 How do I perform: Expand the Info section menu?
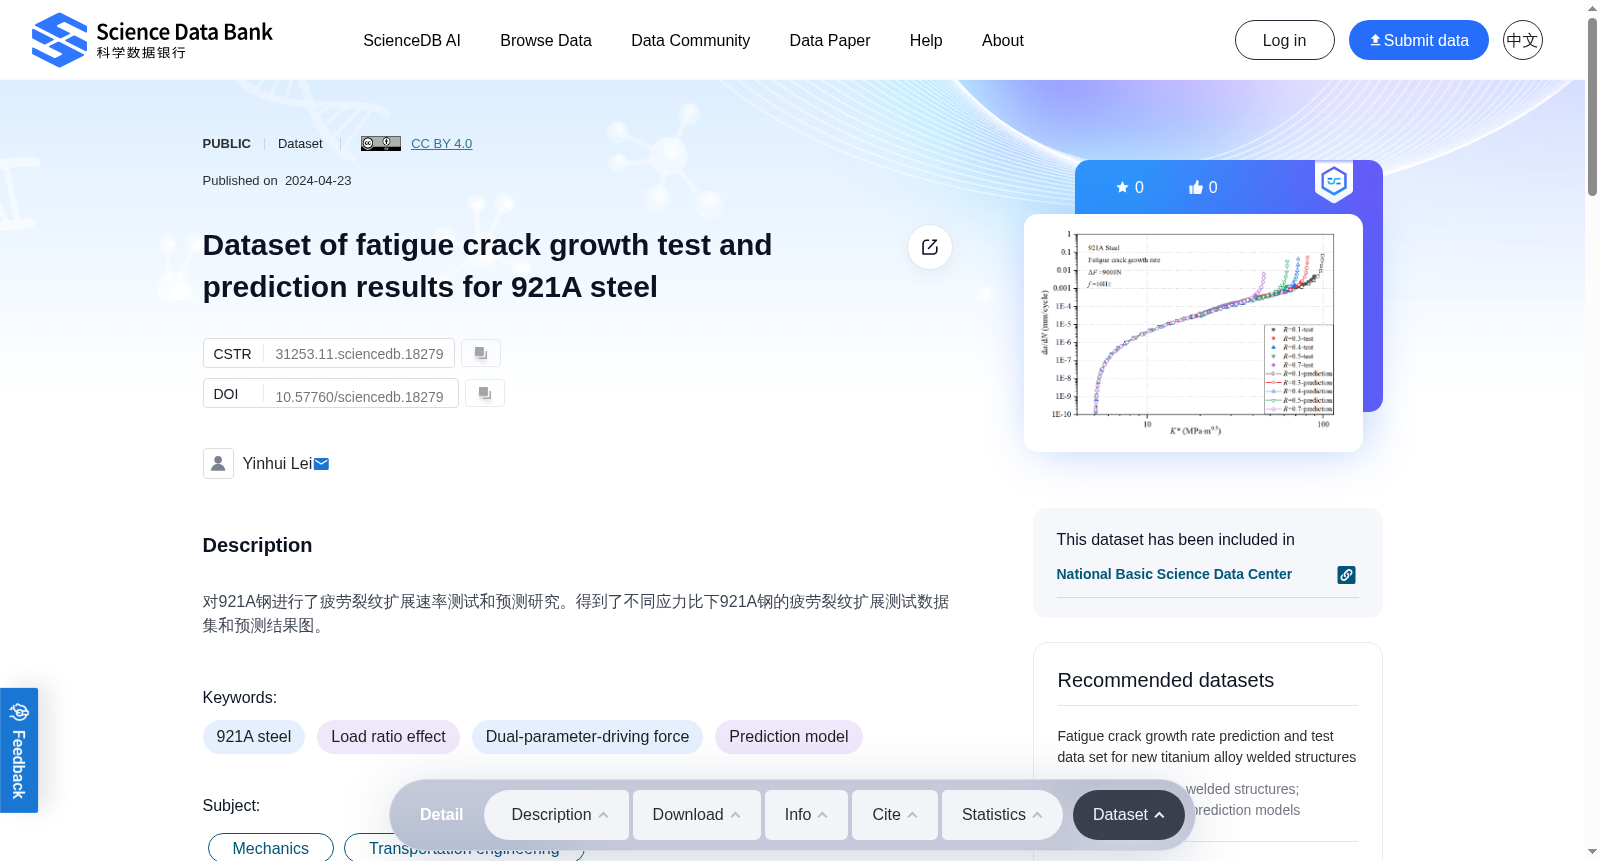tap(807, 815)
